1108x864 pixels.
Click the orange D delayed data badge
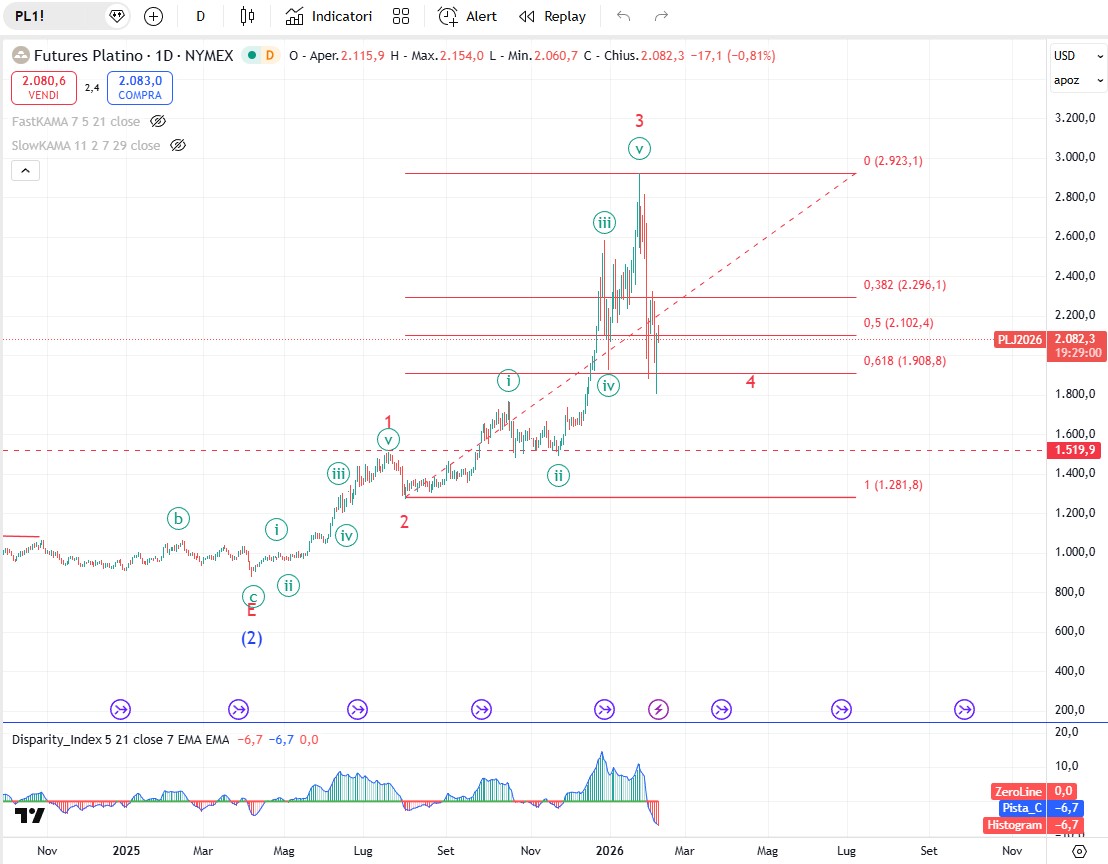point(269,55)
